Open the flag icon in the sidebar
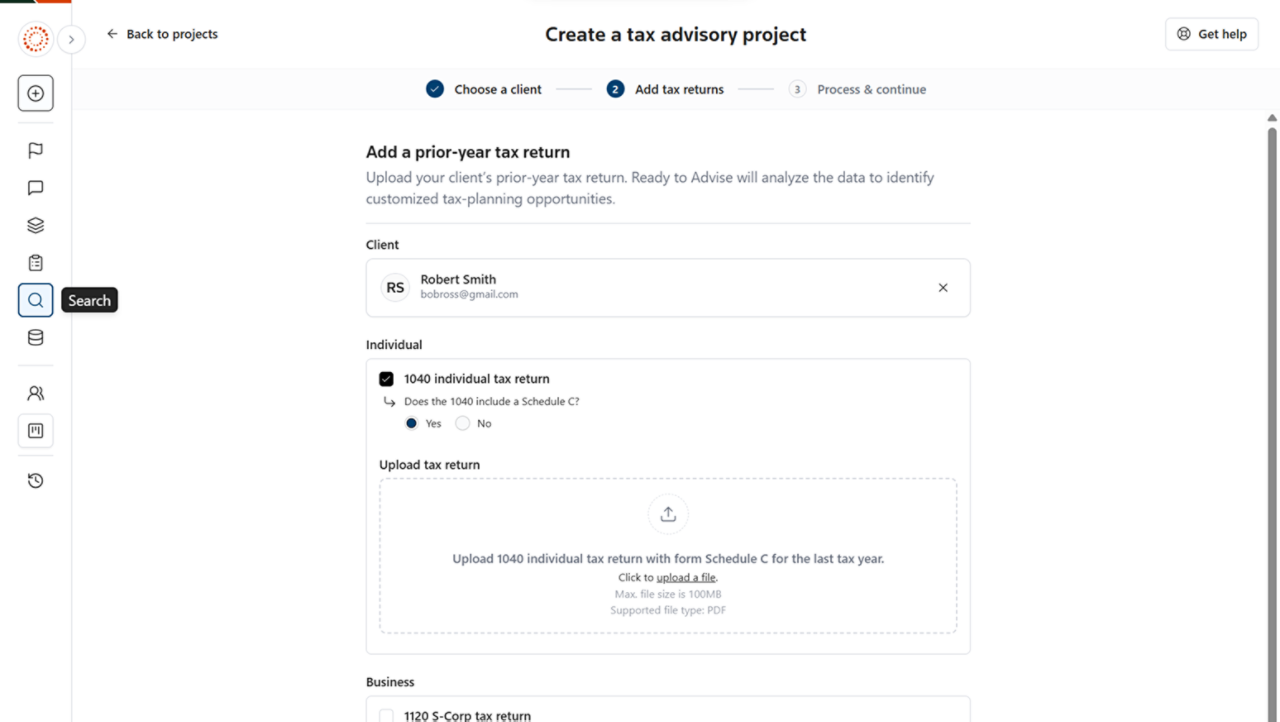 point(35,151)
